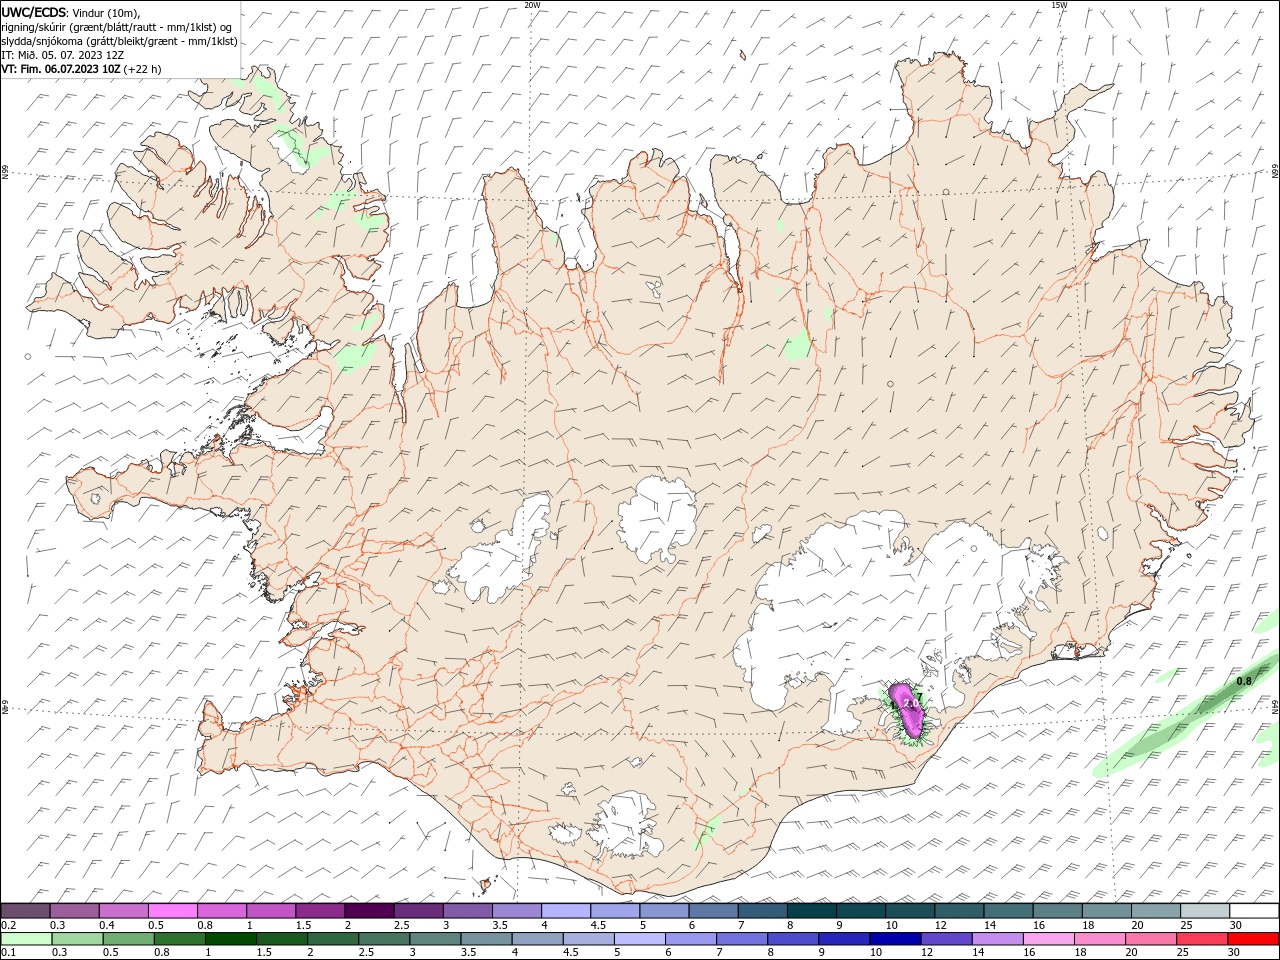This screenshot has height=960, width=1280.
Task: Select the light lavender 4 swatch in upper legend
Action: (565, 911)
